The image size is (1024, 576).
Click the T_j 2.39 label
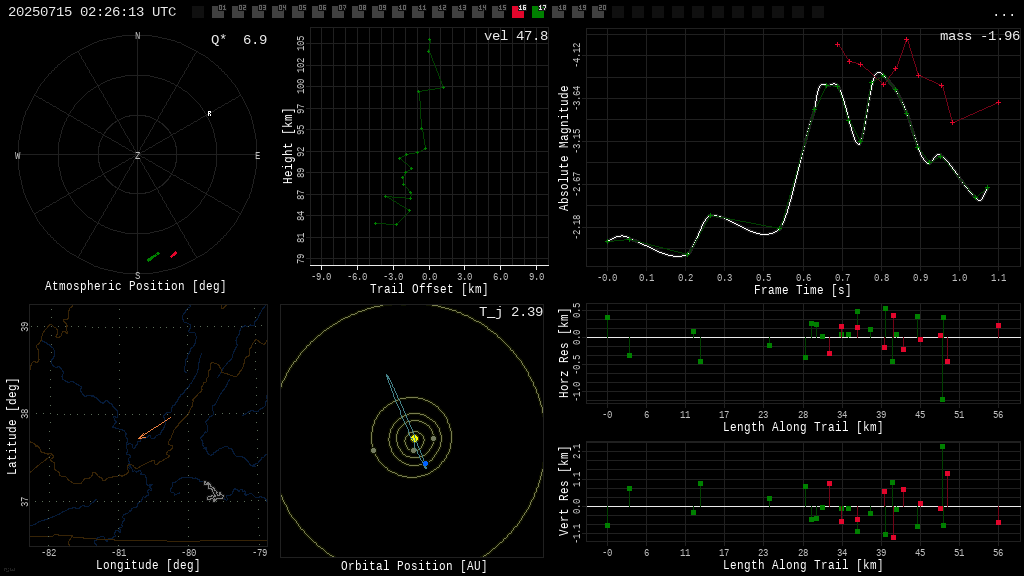[x=510, y=313]
